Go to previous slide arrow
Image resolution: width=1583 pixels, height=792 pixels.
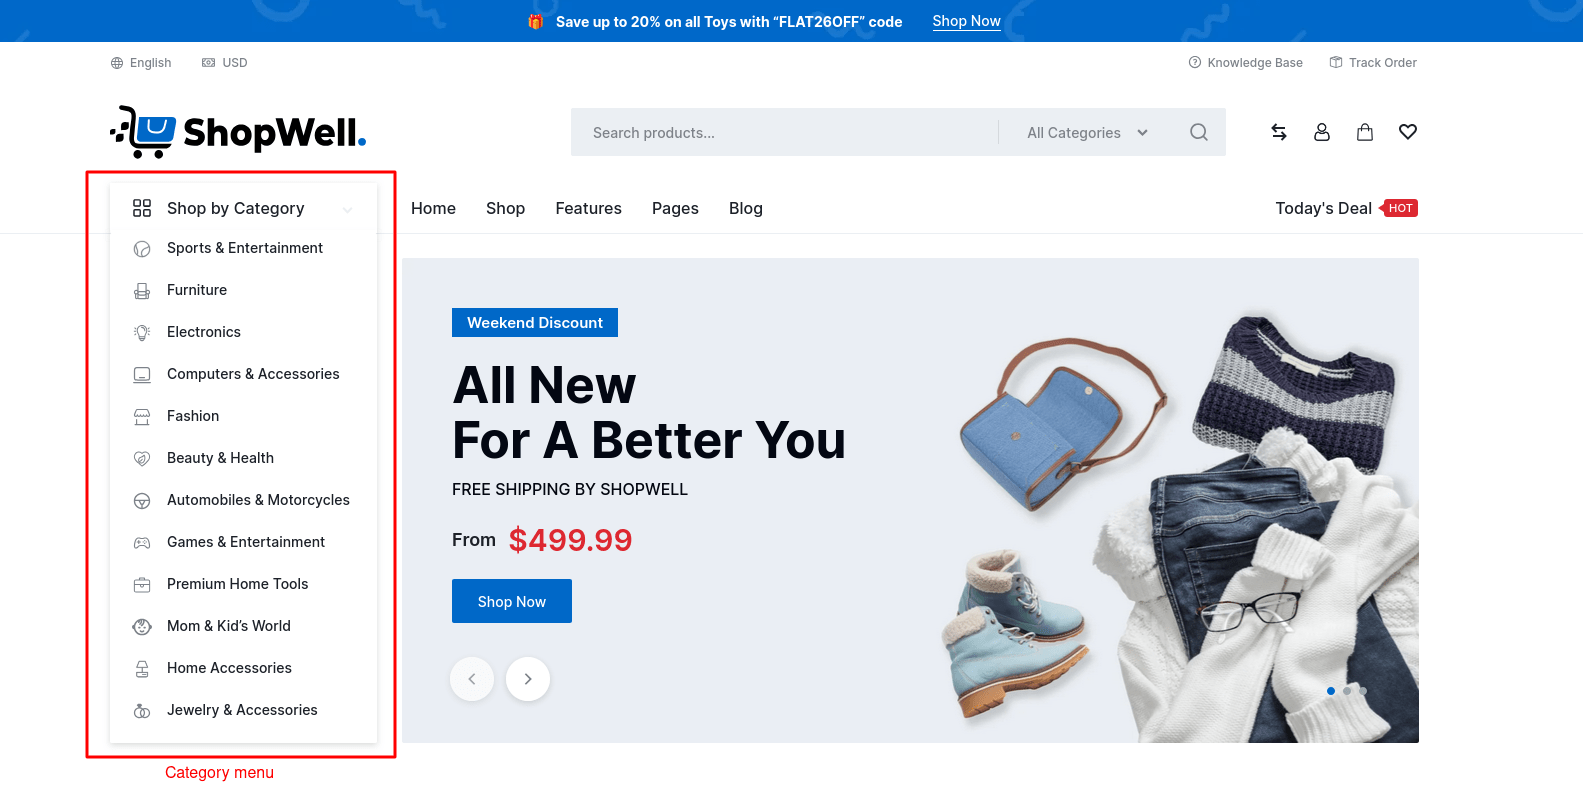[472, 679]
